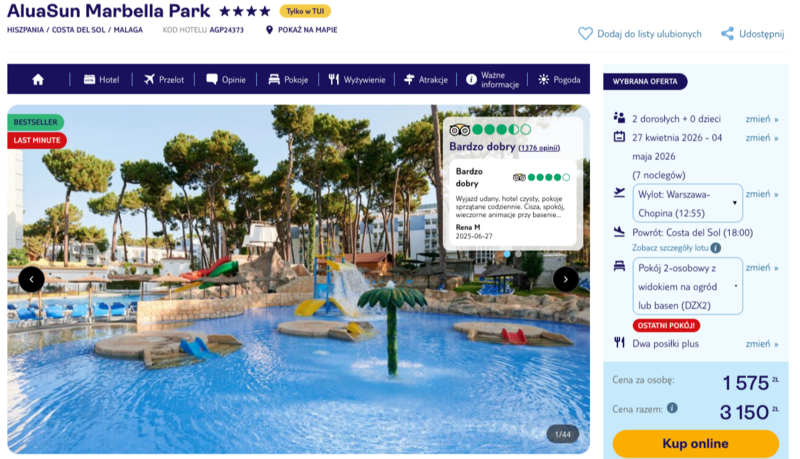Click the share icon beside Udostępnij
800x459 pixels.
click(727, 34)
